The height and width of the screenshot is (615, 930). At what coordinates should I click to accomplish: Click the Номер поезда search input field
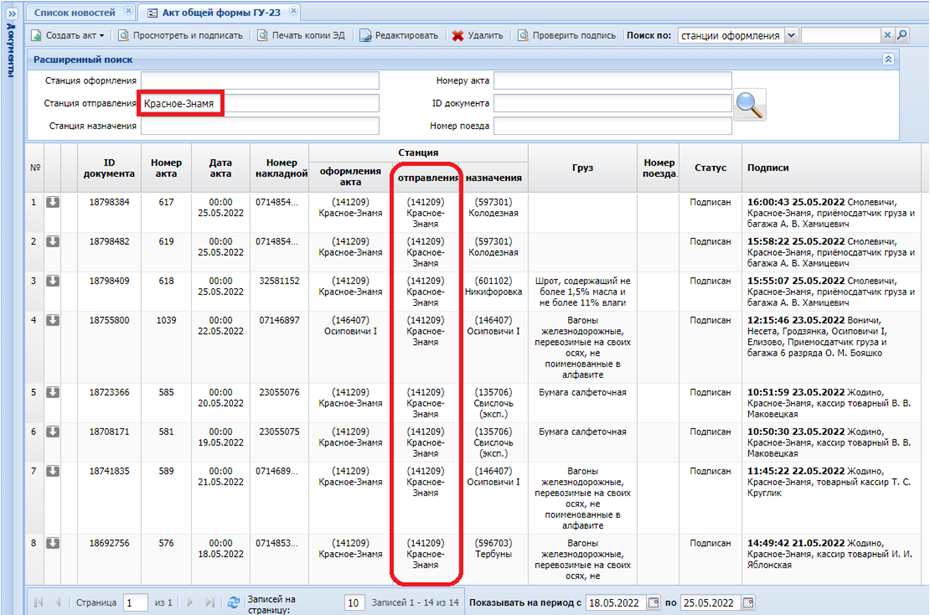coord(613,126)
